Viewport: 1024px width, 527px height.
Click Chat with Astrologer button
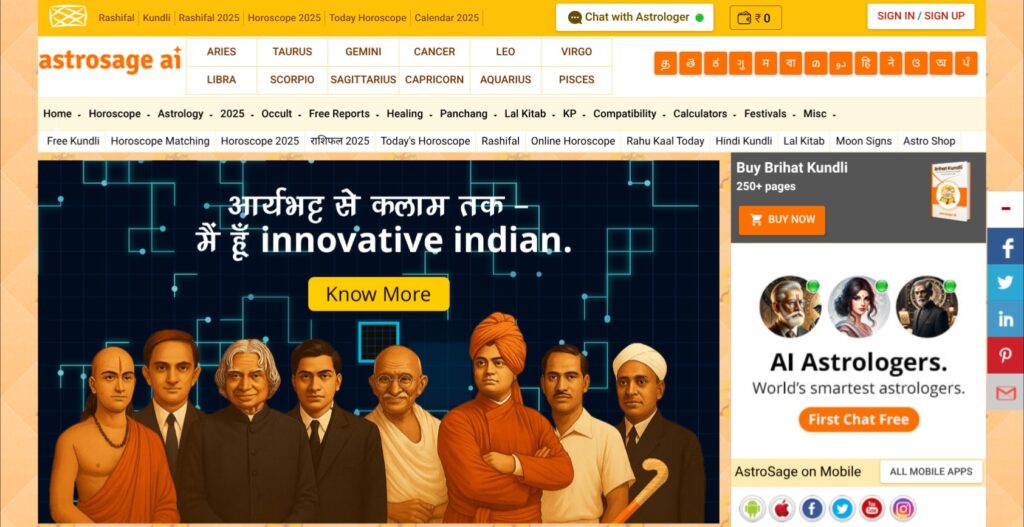pyautogui.click(x=634, y=18)
